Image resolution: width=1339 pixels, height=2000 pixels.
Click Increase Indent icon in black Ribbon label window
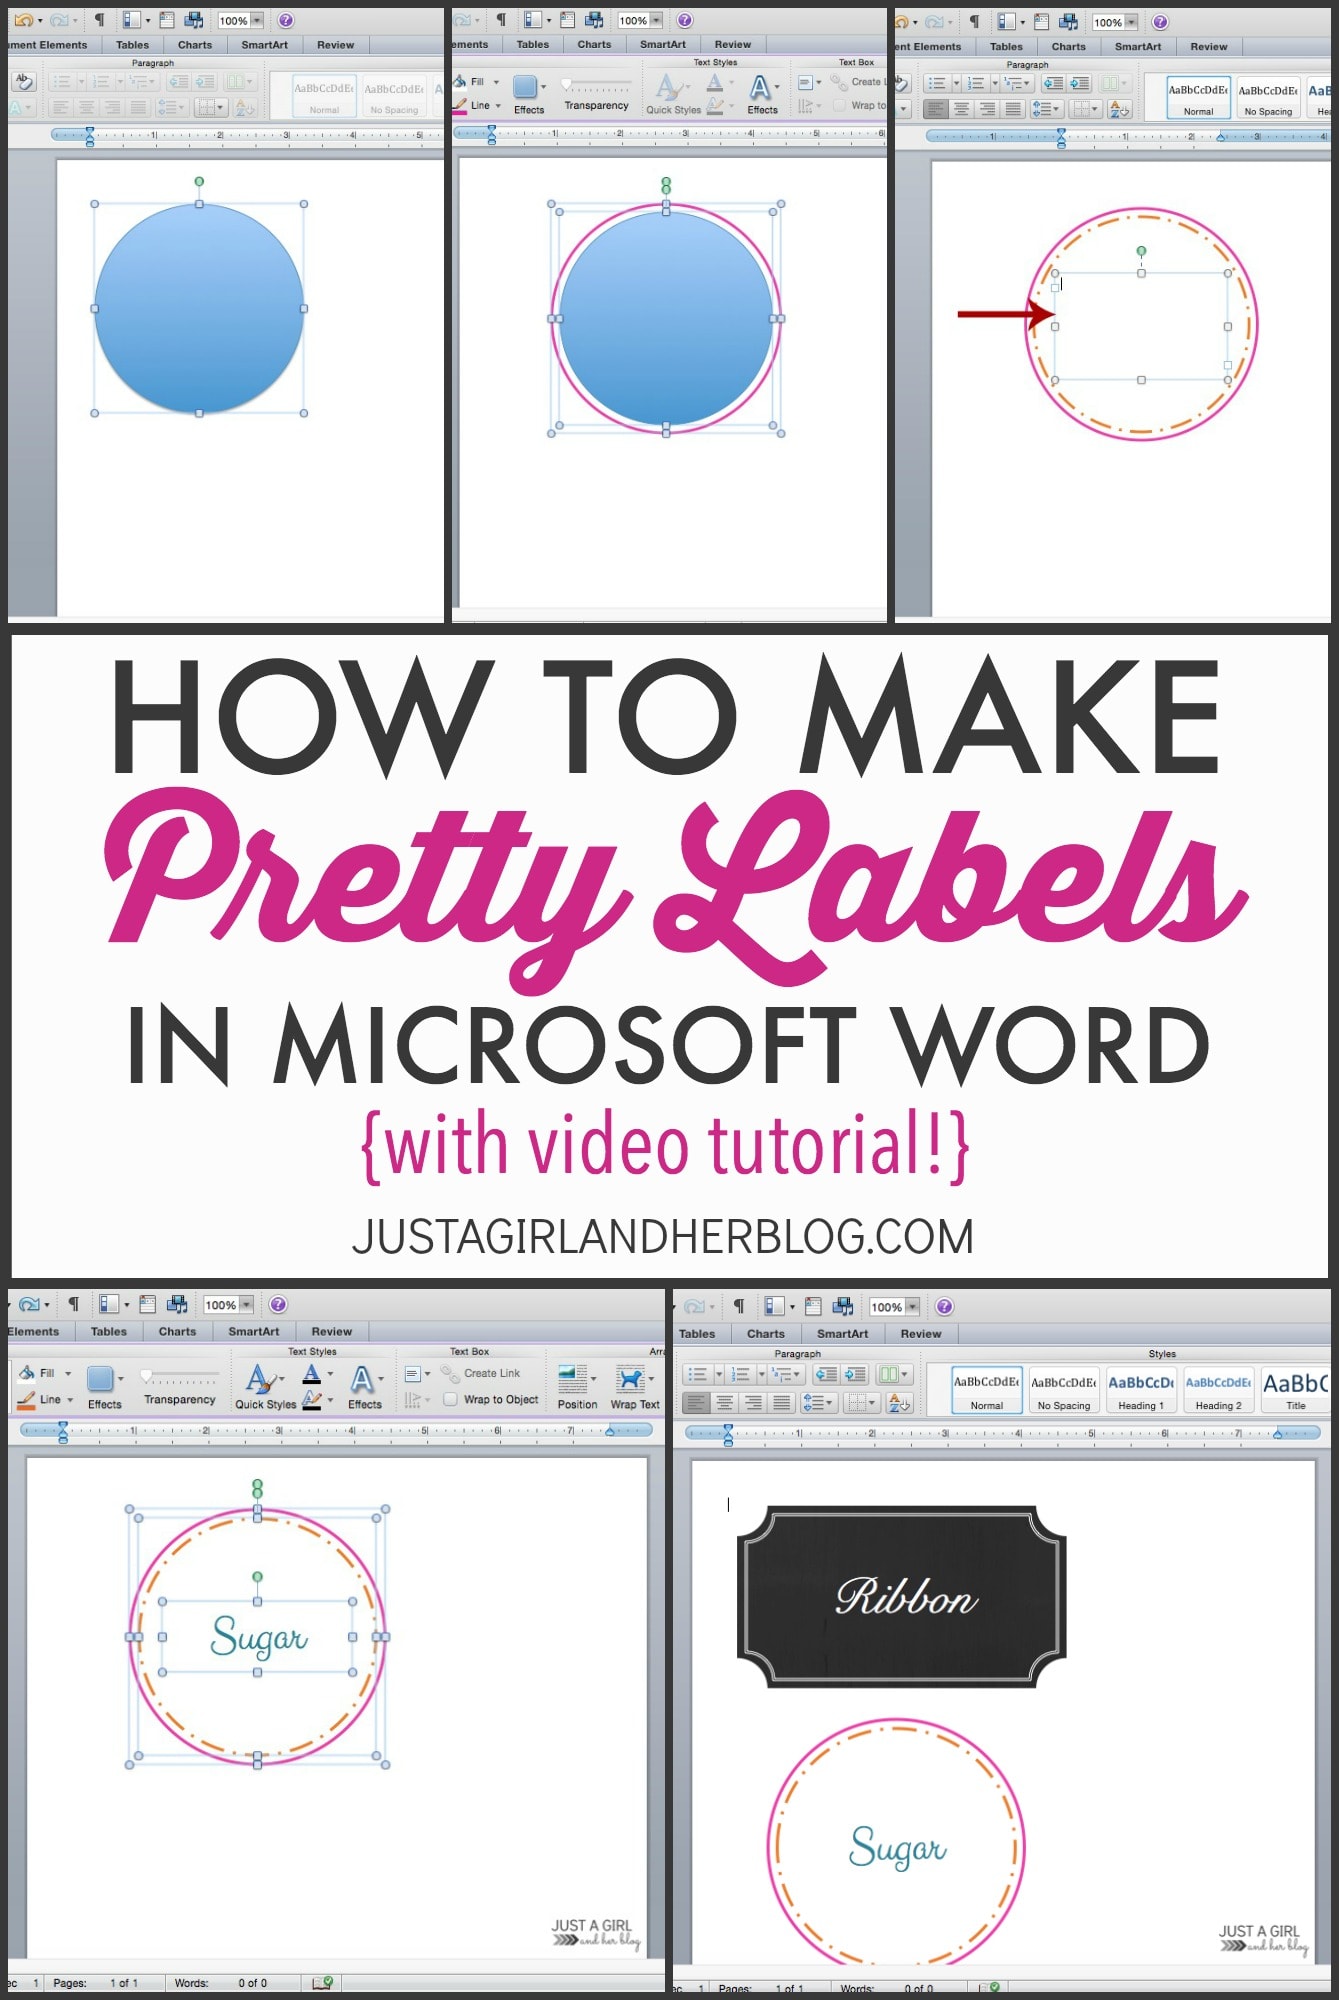[x=855, y=1375]
